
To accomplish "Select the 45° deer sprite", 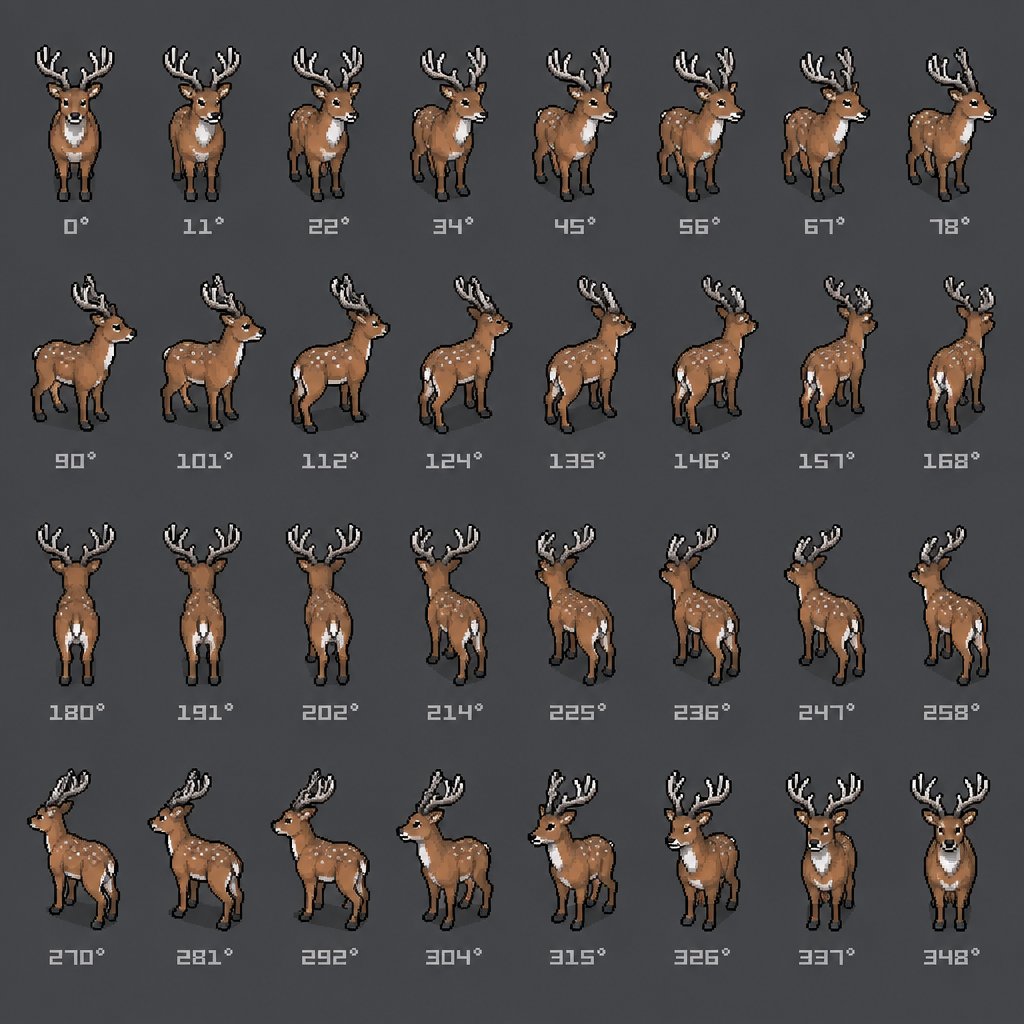I will click(x=574, y=123).
